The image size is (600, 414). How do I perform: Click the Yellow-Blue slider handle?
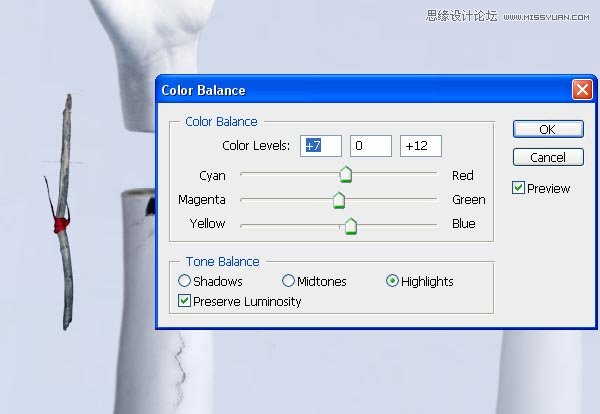pyautogui.click(x=351, y=226)
